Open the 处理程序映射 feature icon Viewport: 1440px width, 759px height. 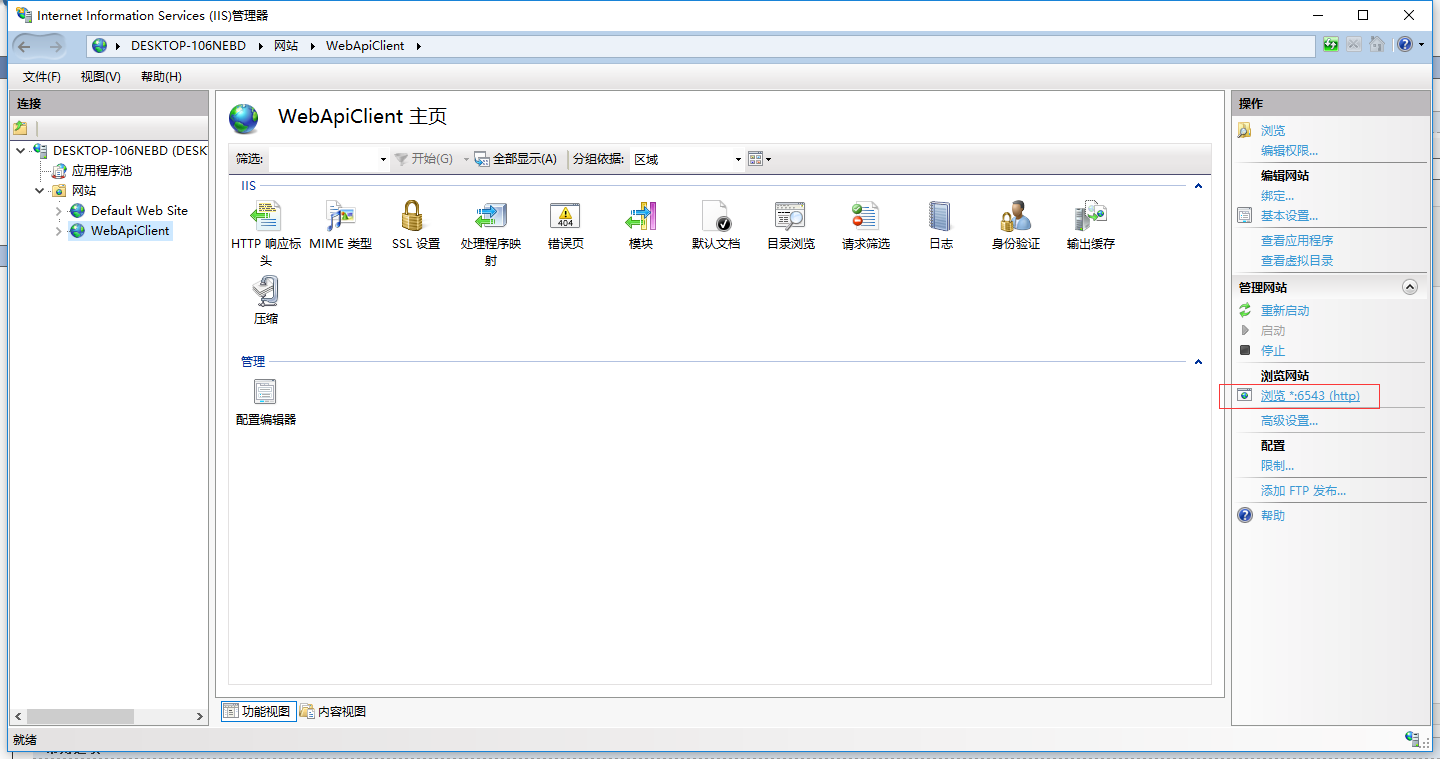coord(490,216)
